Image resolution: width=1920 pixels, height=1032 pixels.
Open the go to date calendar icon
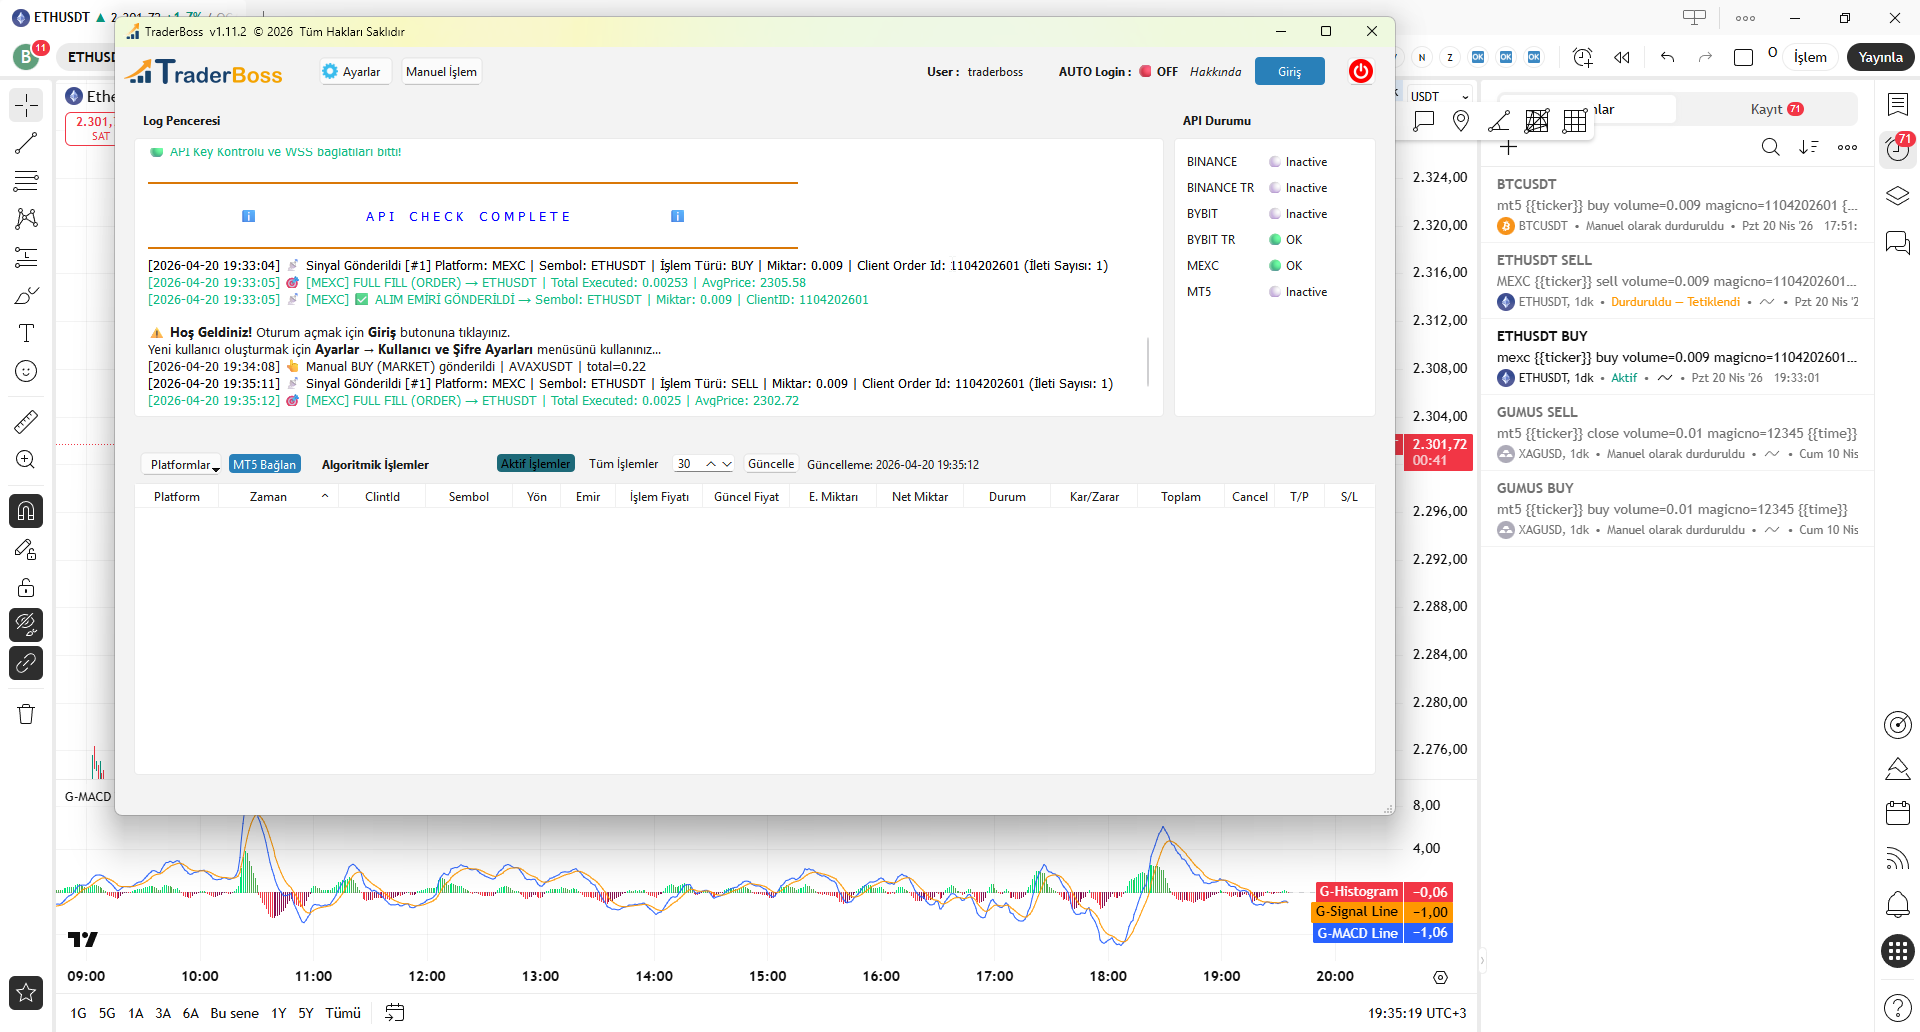tap(395, 1013)
